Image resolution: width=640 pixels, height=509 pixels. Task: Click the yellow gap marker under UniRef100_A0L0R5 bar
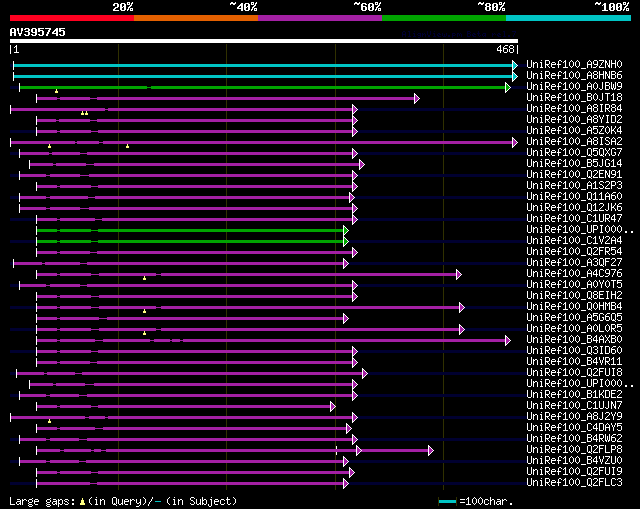pyautogui.click(x=144, y=333)
